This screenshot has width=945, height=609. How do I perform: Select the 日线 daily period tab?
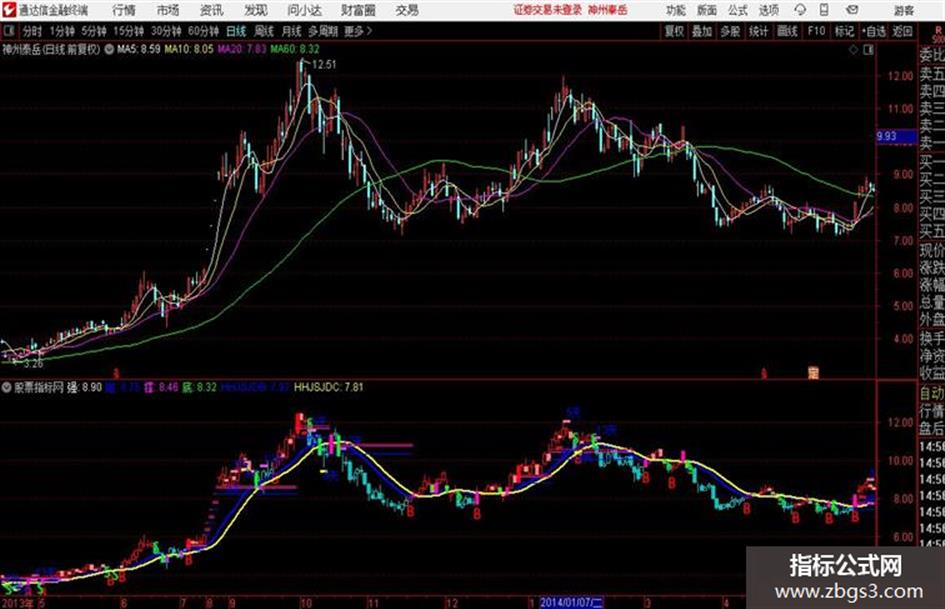click(236, 31)
